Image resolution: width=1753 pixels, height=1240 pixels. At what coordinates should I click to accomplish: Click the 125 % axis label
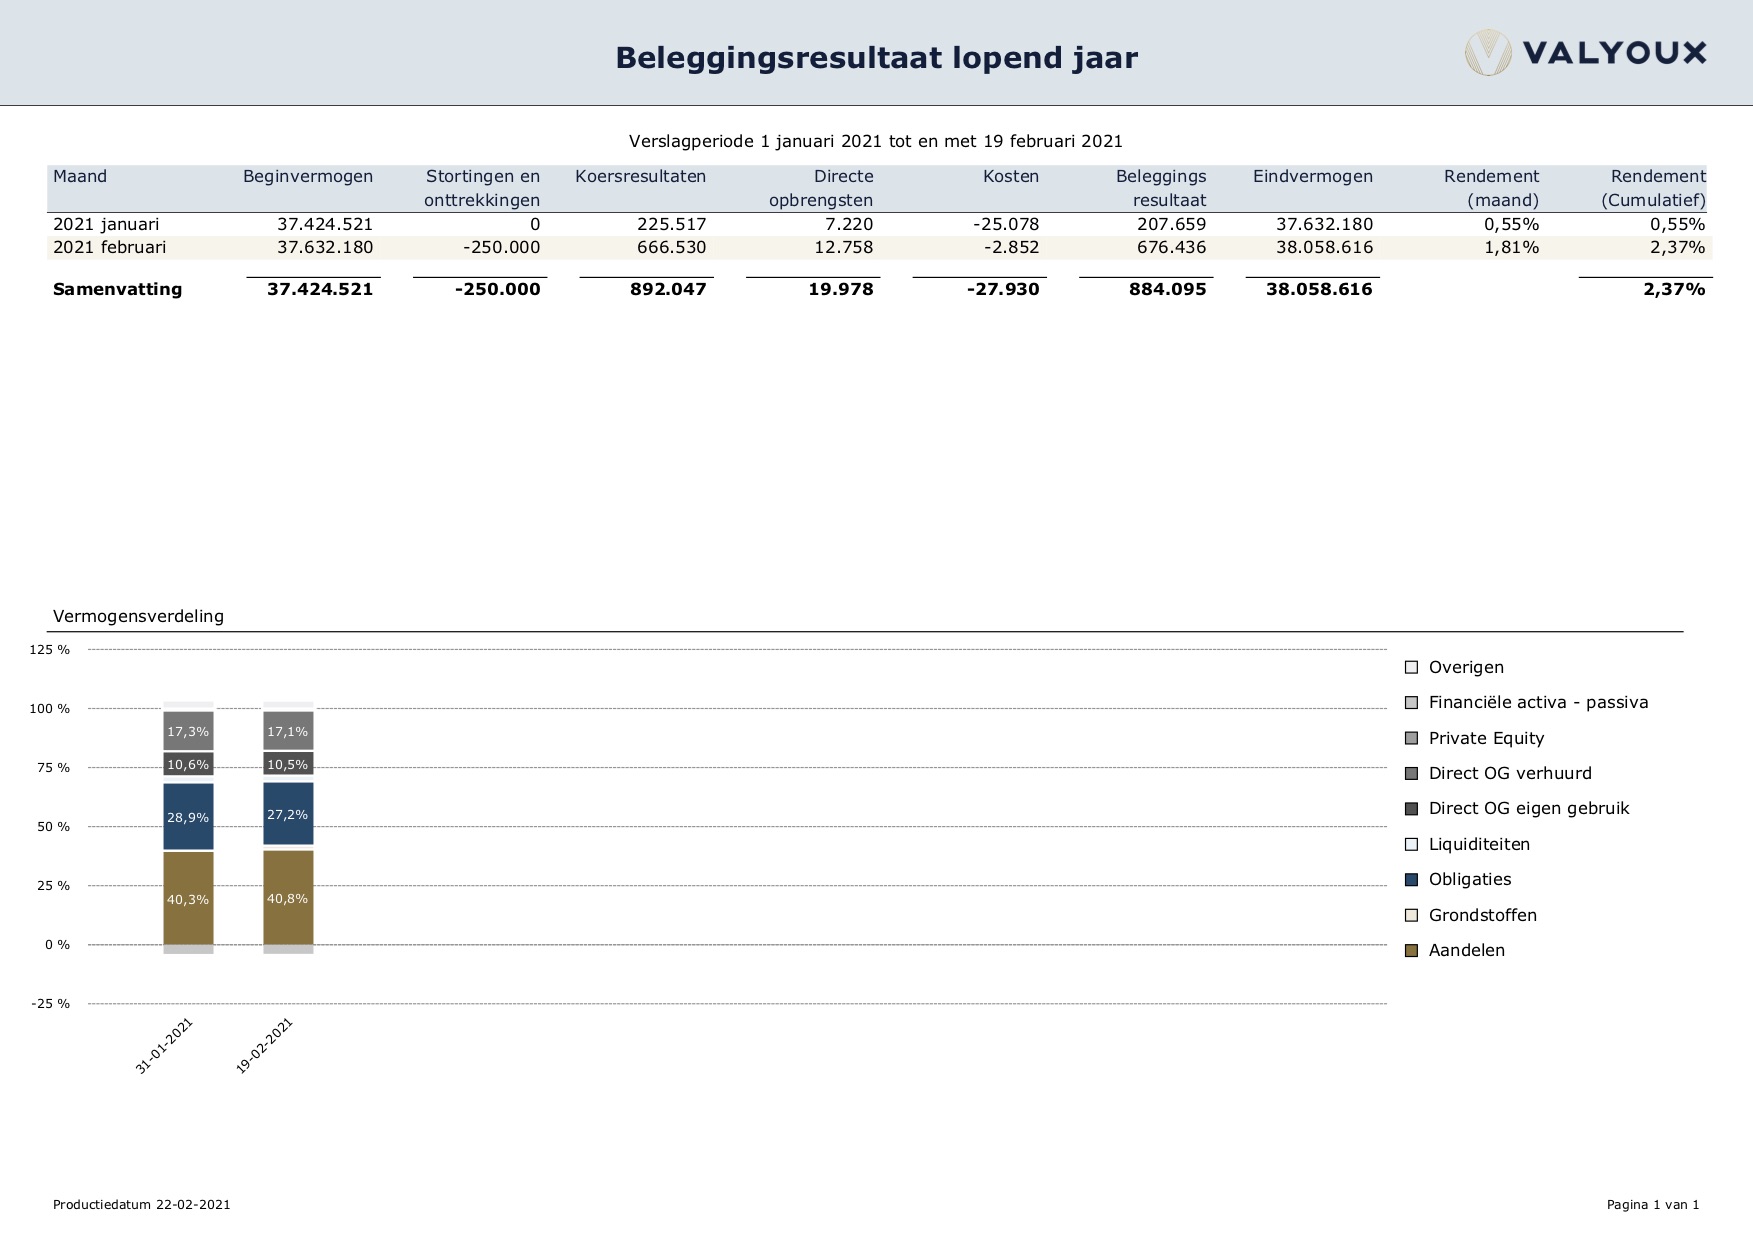pos(50,649)
